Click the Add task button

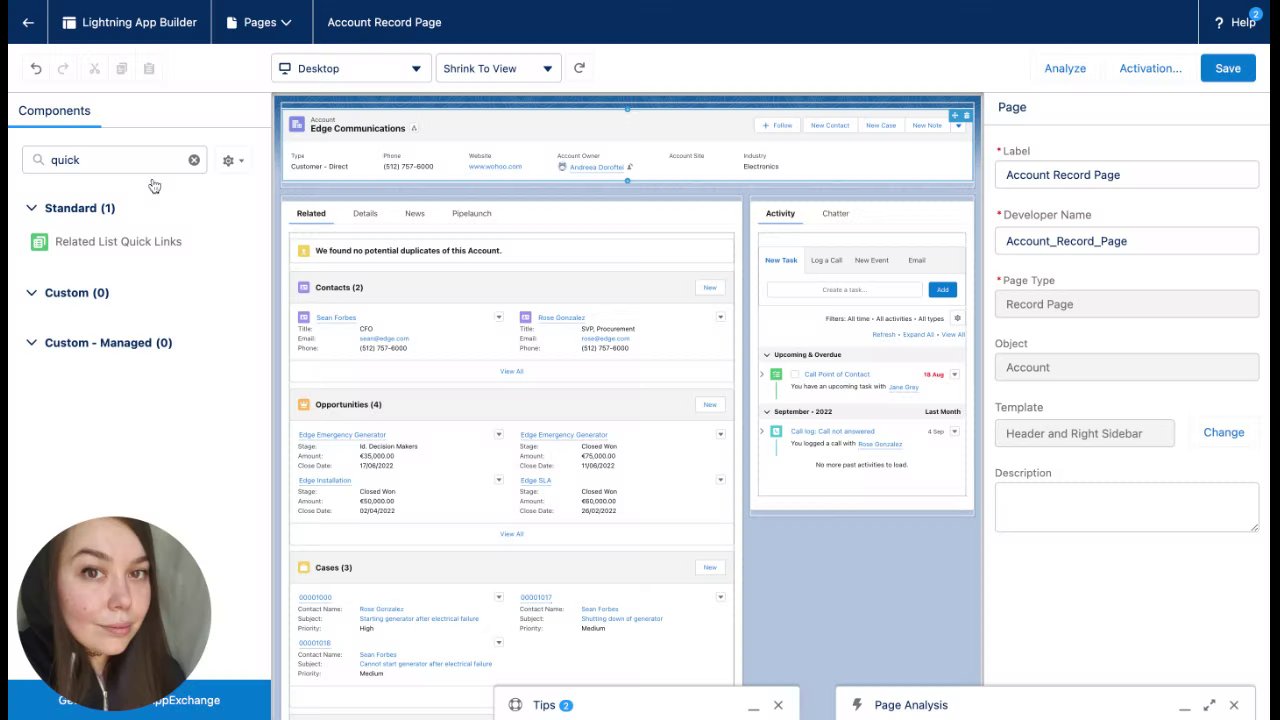(x=942, y=289)
